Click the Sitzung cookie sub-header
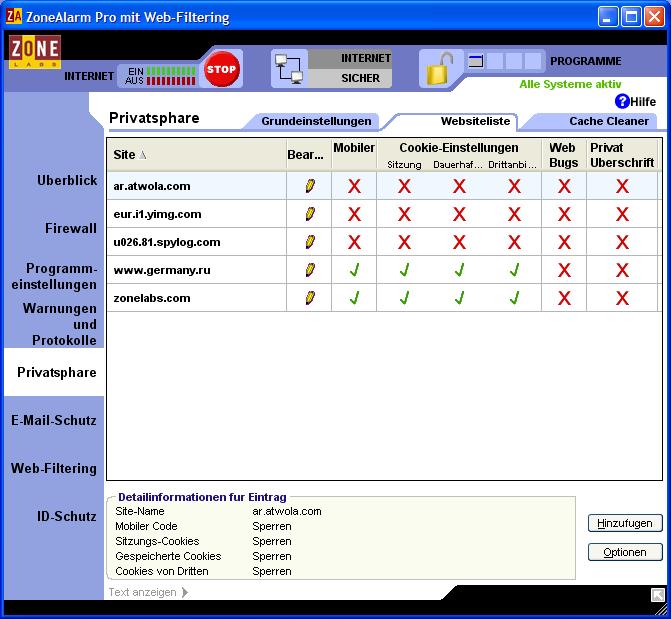 point(404,165)
